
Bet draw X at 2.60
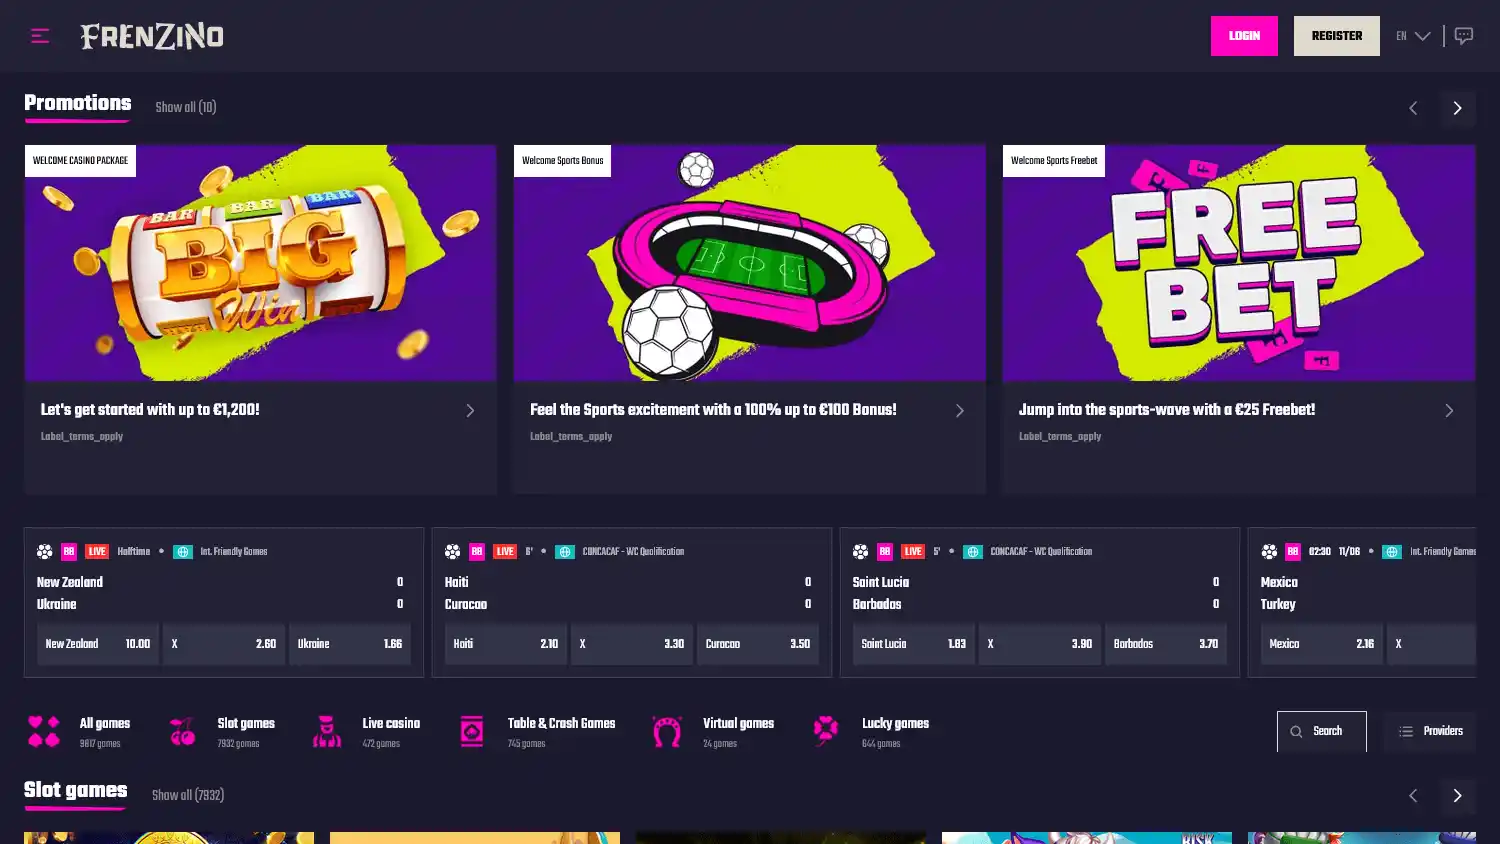(x=224, y=644)
